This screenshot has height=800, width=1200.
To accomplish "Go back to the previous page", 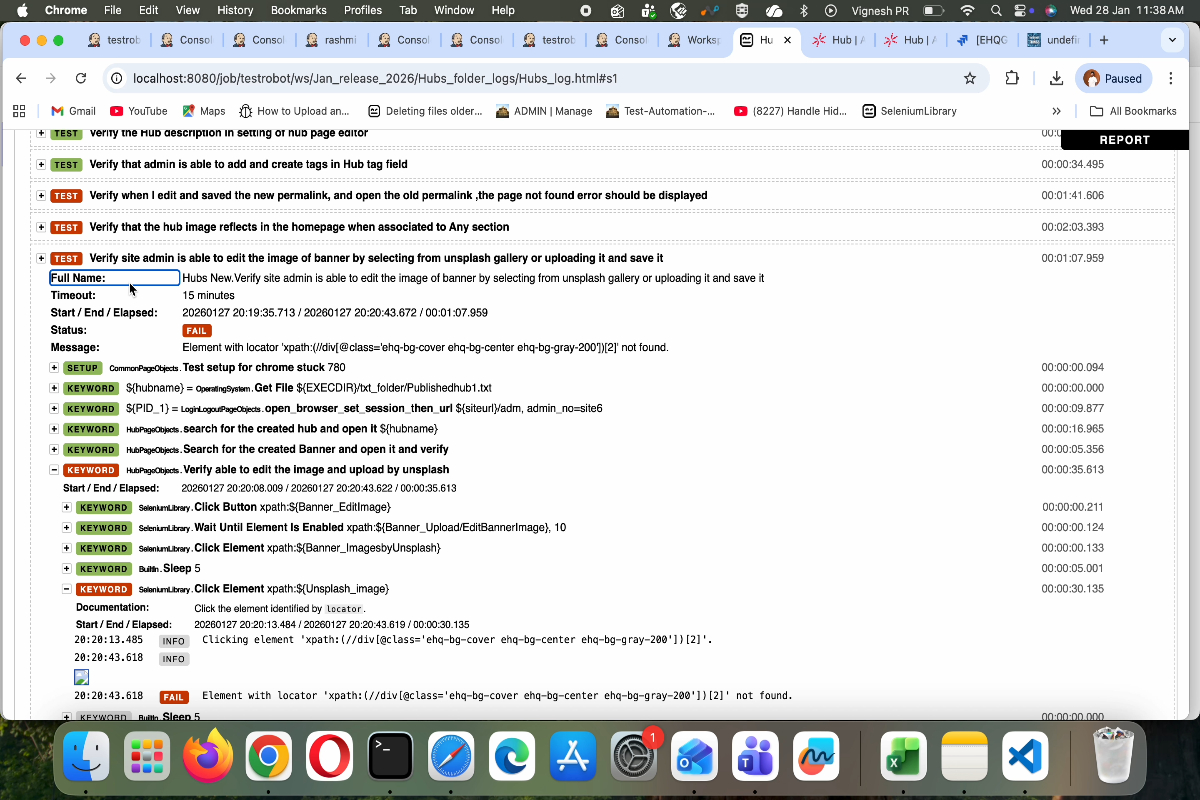I will [x=21, y=78].
